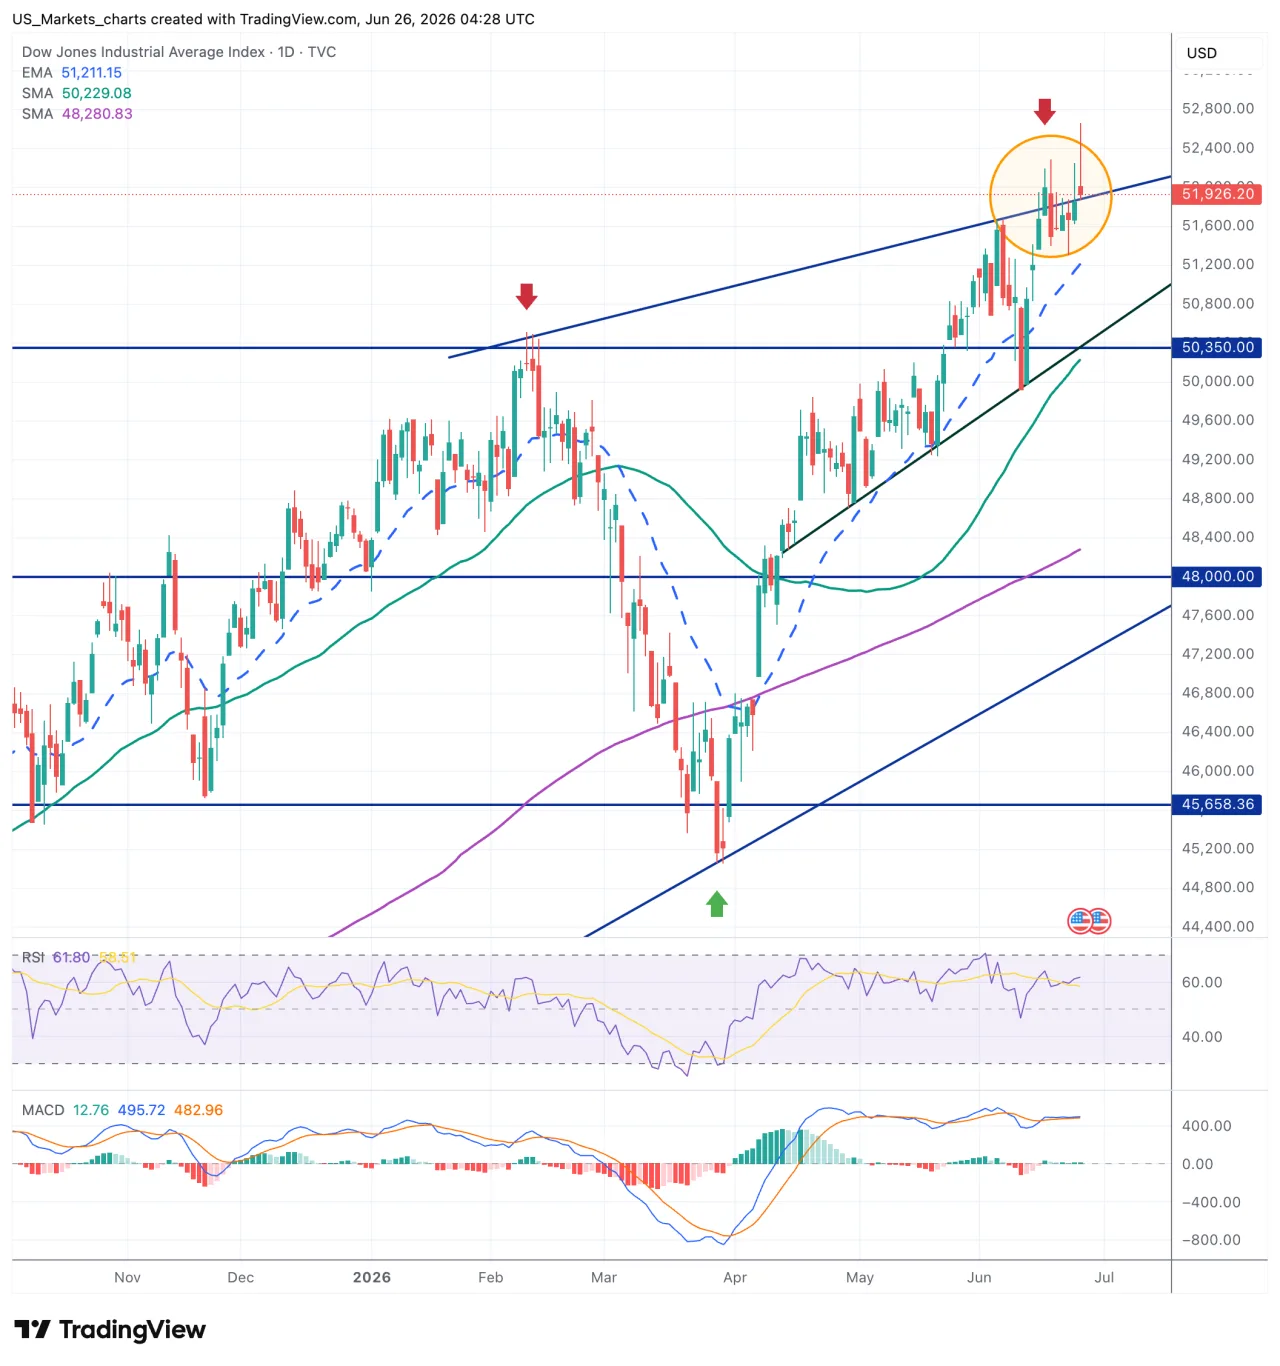Click the 52,800.00 price axis label
The image size is (1280, 1366).
coord(1218,109)
